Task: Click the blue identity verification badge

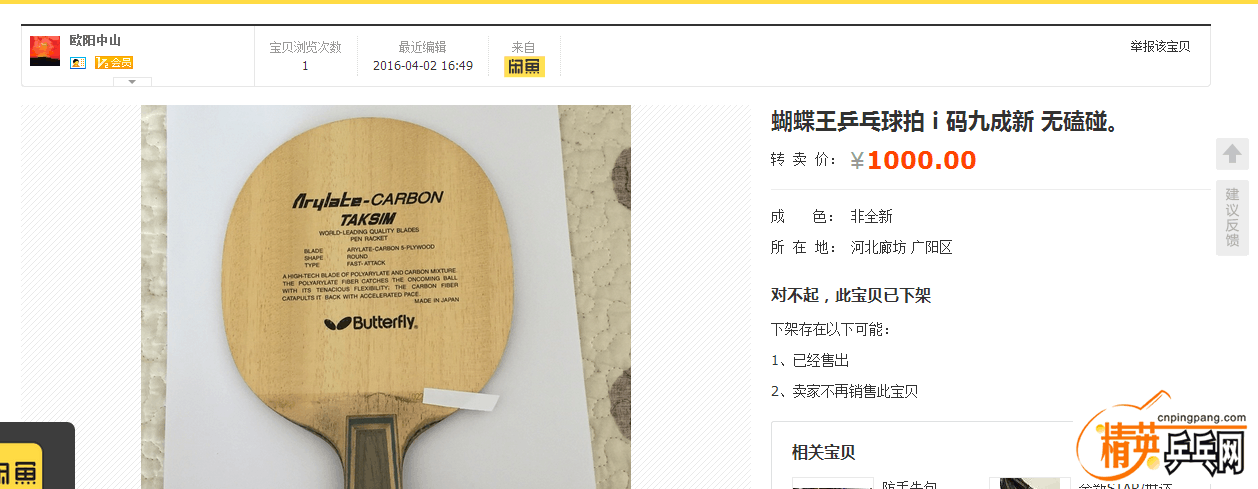Action: point(78,62)
